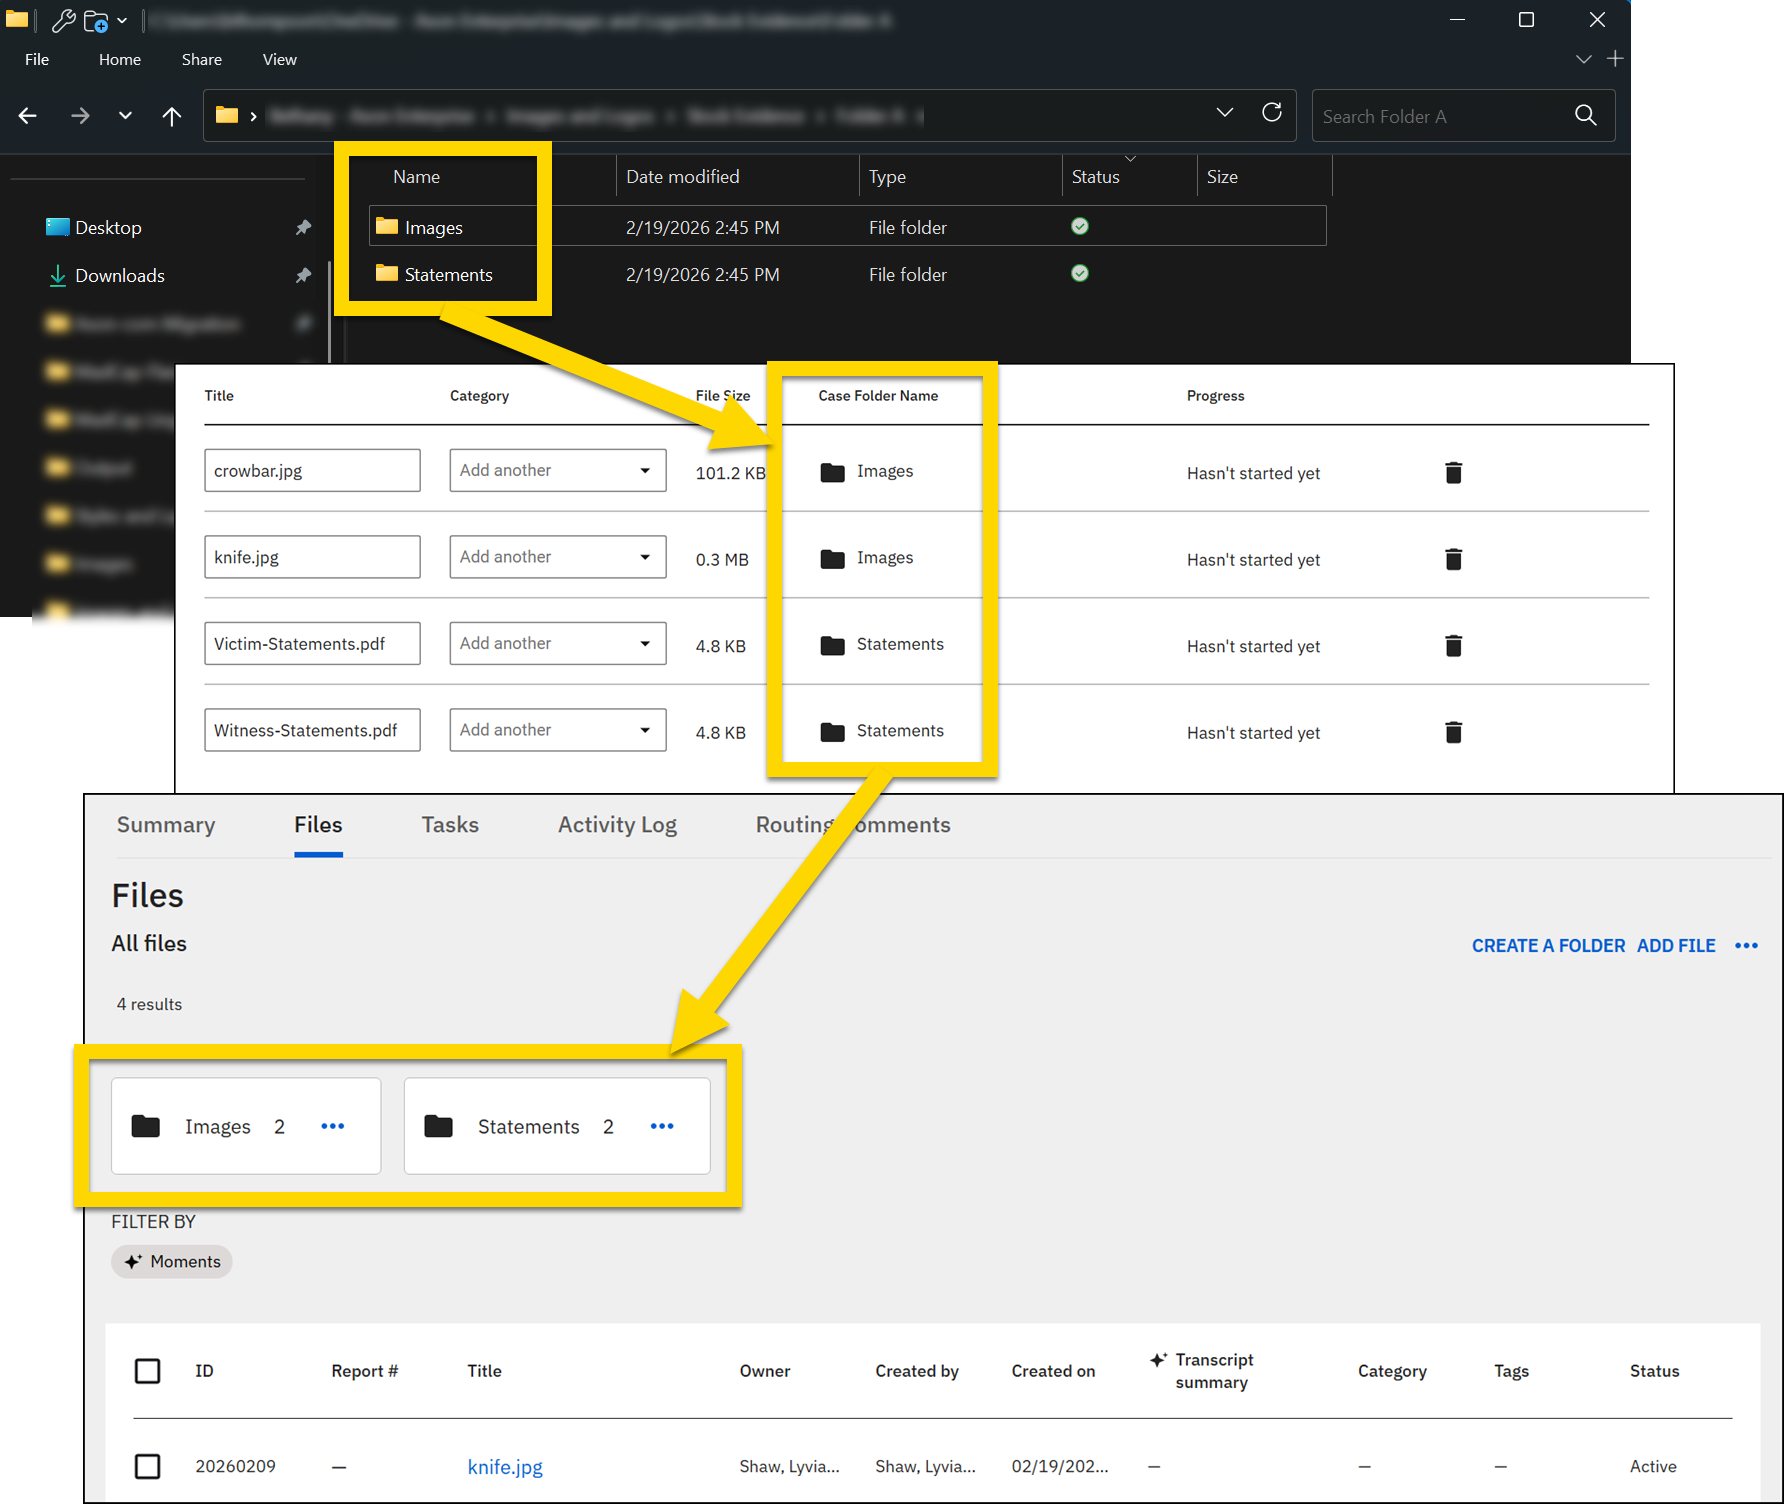Open the knife.jpg file link
Image resolution: width=1784 pixels, height=1504 pixels.
click(x=504, y=1466)
